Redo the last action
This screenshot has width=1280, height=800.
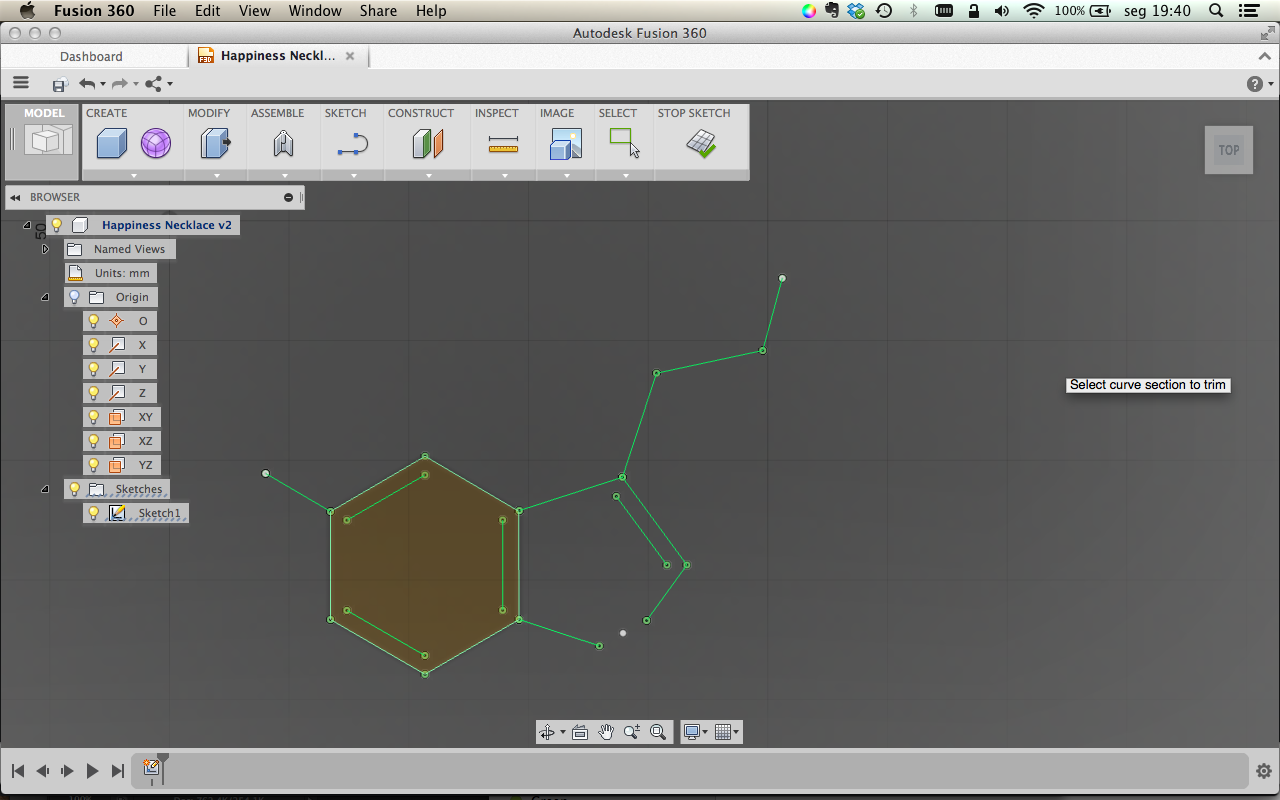pos(120,84)
